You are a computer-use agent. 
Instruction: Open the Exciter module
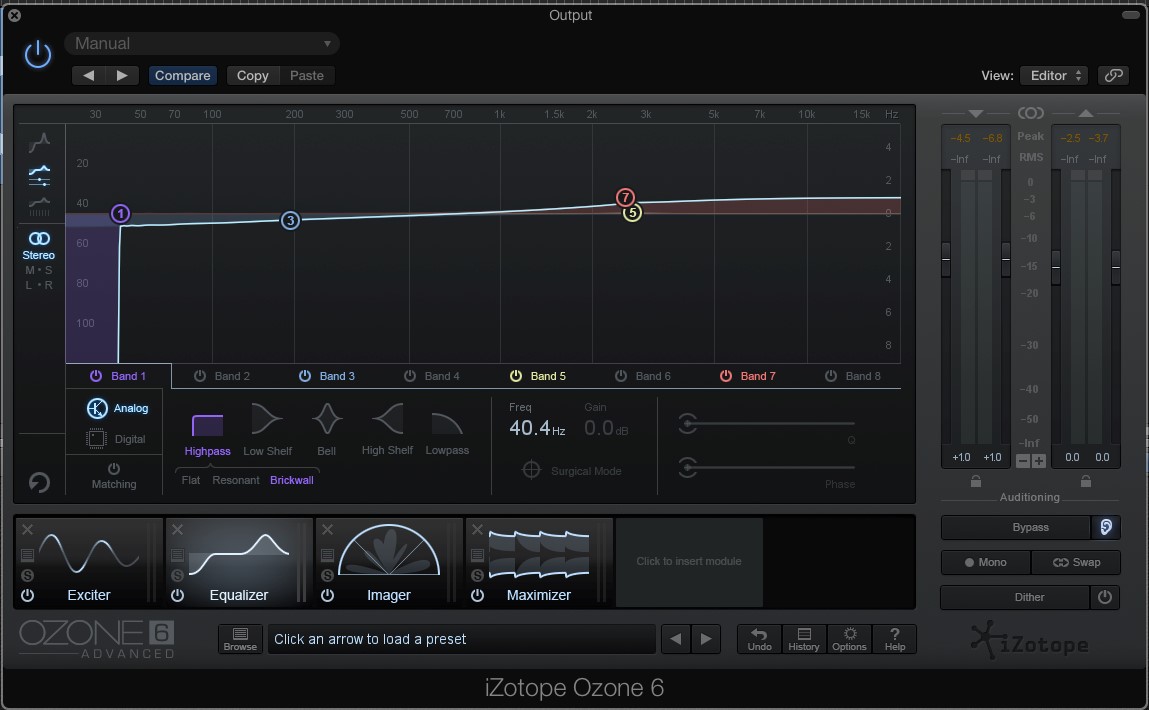pos(89,562)
